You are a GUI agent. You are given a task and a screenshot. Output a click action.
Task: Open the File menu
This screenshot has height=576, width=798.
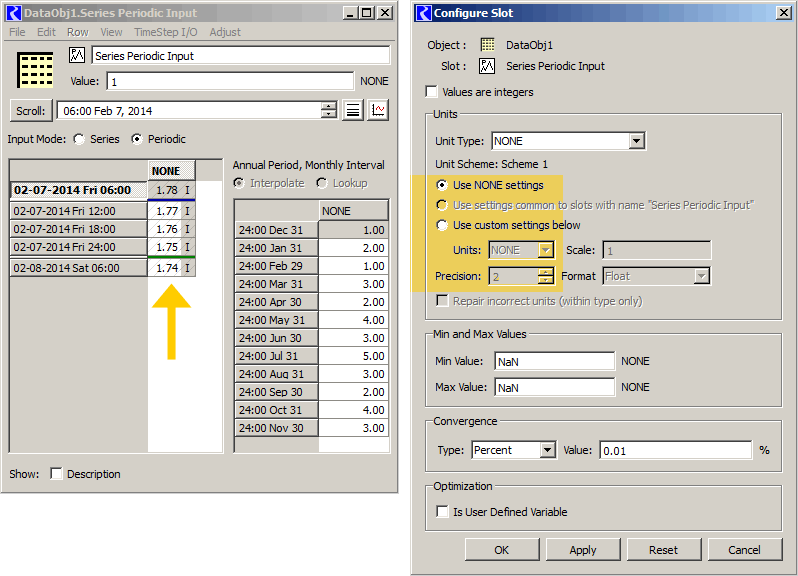click(17, 32)
